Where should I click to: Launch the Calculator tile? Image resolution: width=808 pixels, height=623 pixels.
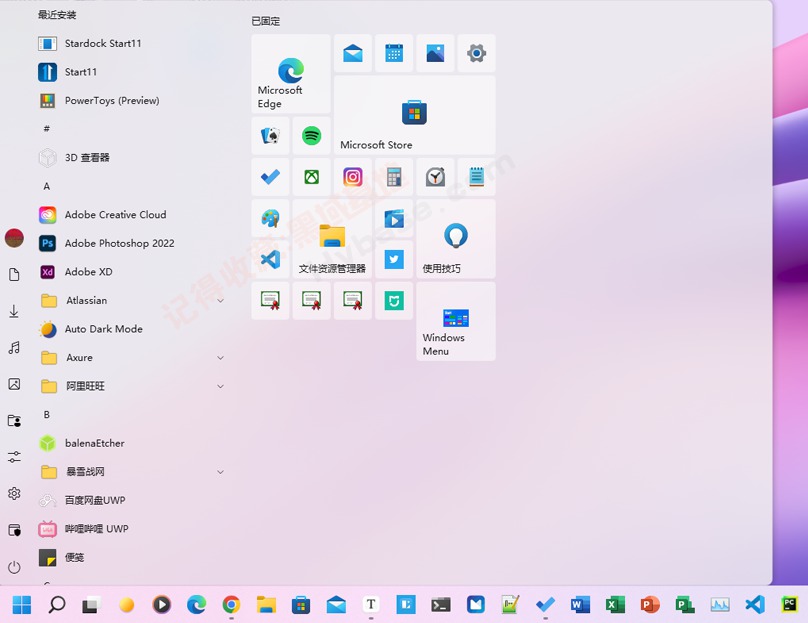point(393,176)
